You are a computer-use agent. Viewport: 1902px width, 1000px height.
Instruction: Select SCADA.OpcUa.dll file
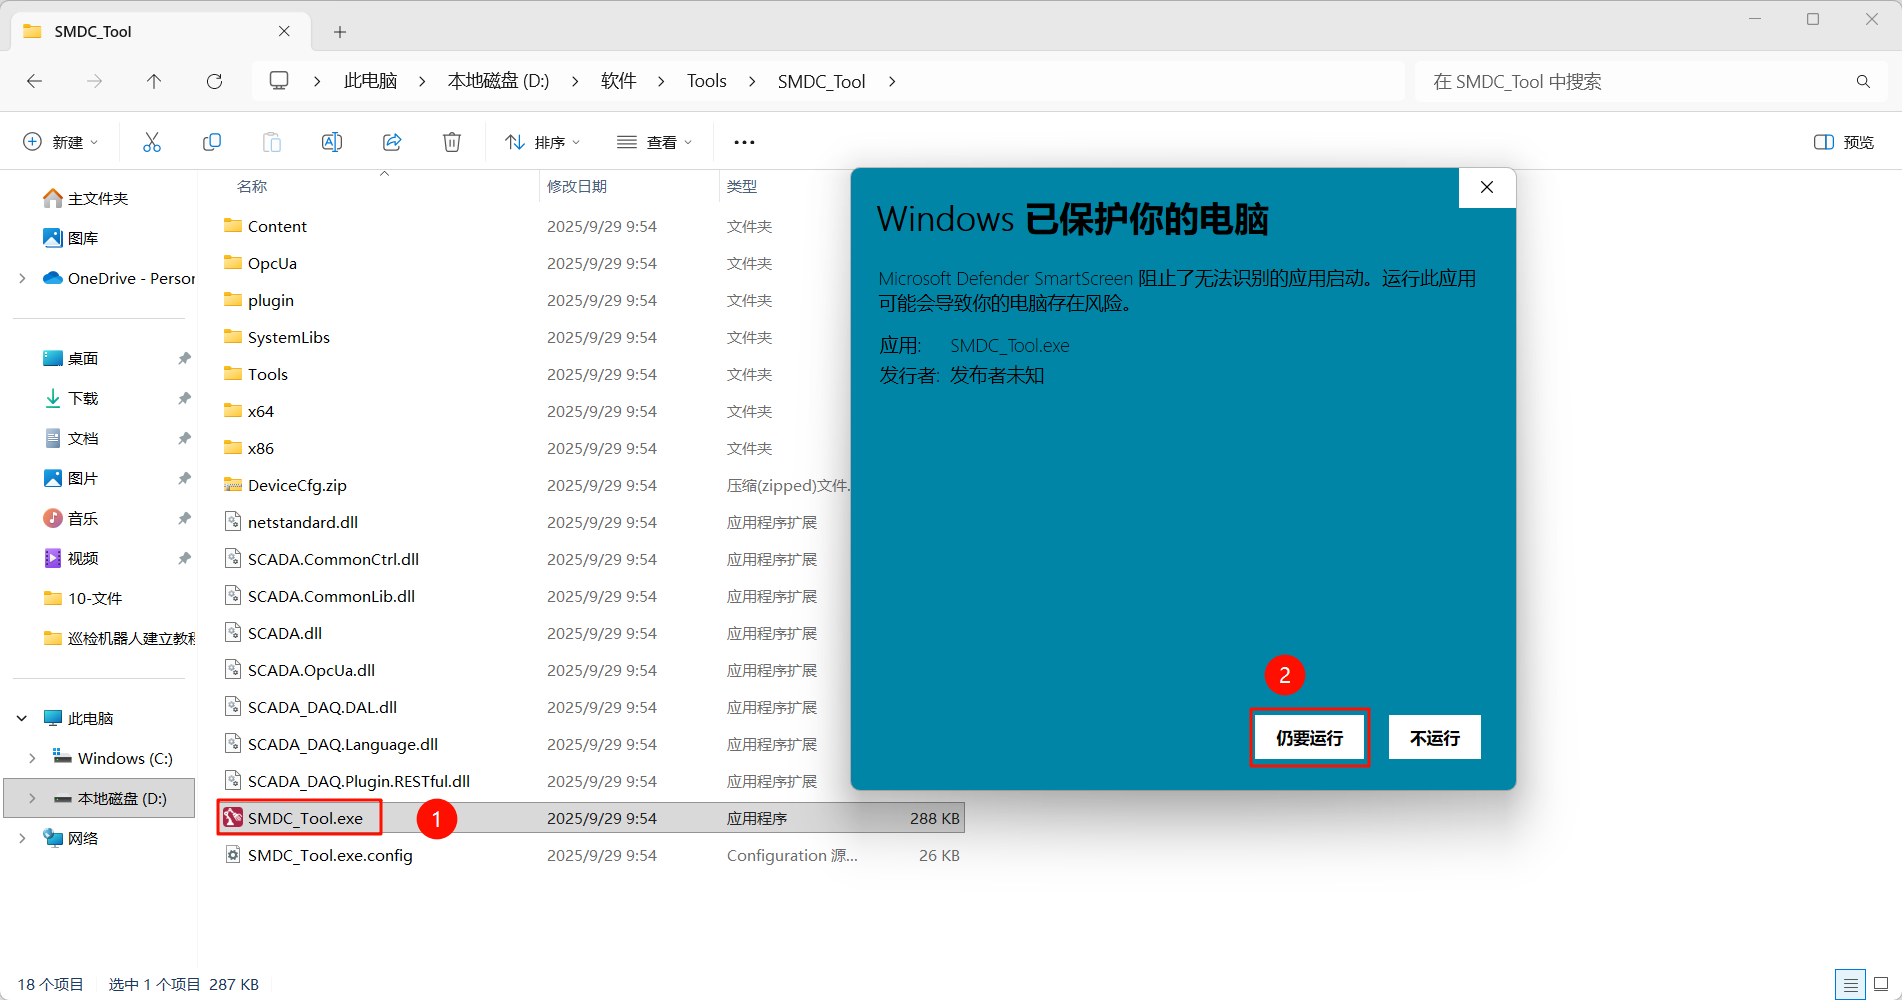click(x=311, y=670)
